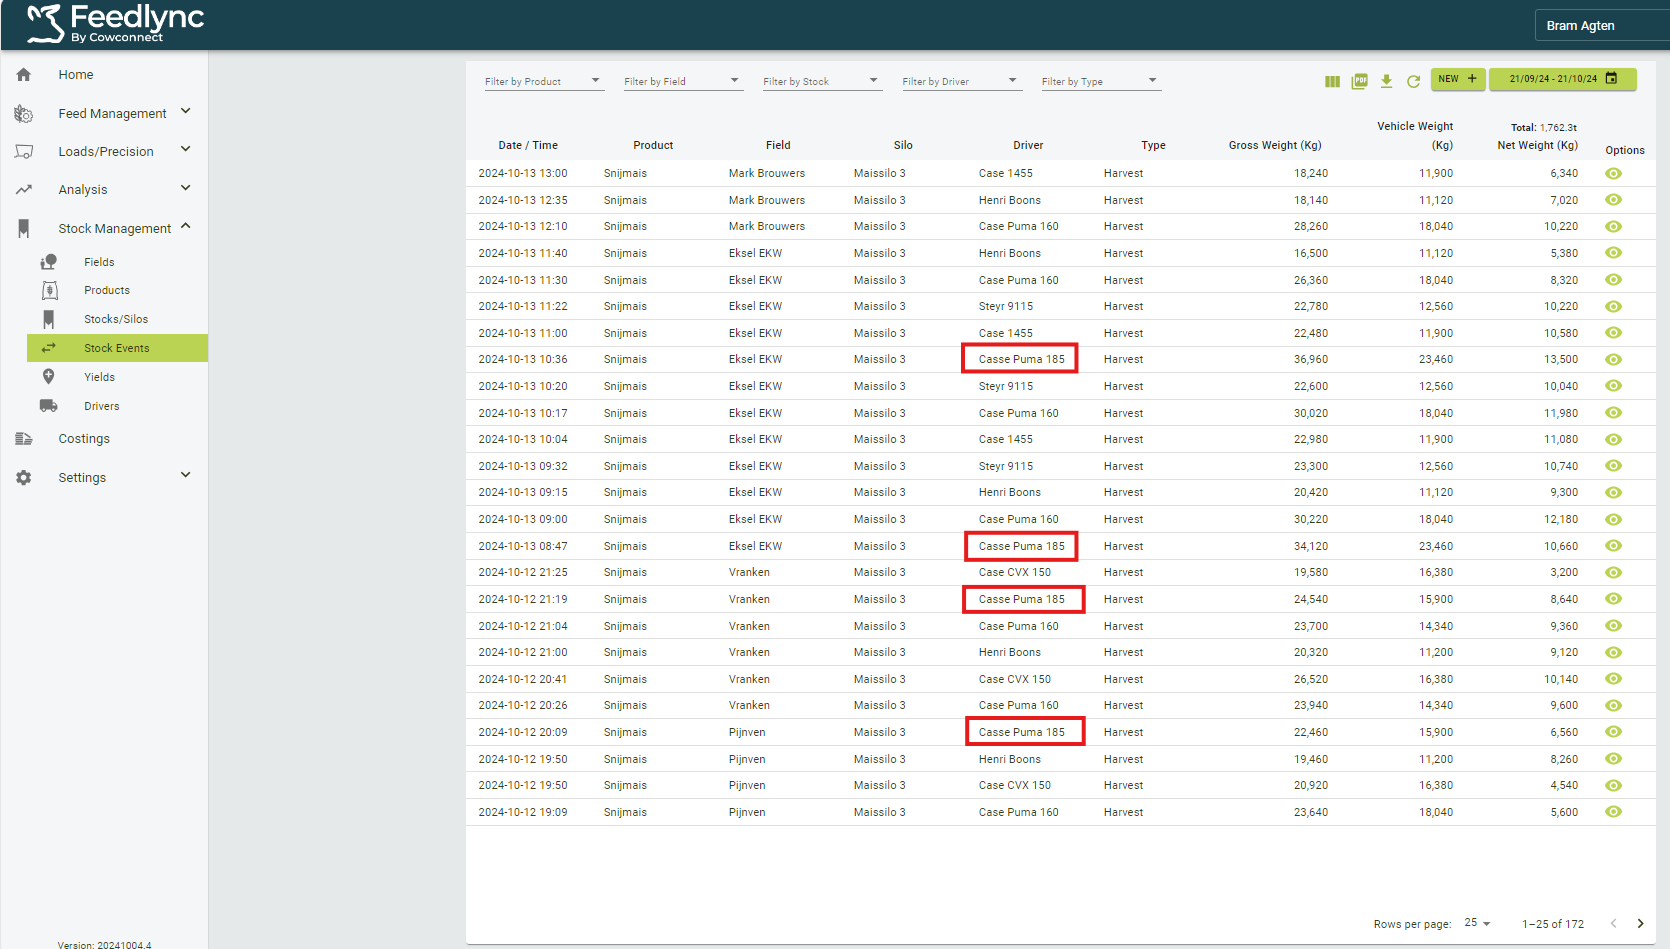Click the Loads/Precision wagon icon

tap(24, 152)
